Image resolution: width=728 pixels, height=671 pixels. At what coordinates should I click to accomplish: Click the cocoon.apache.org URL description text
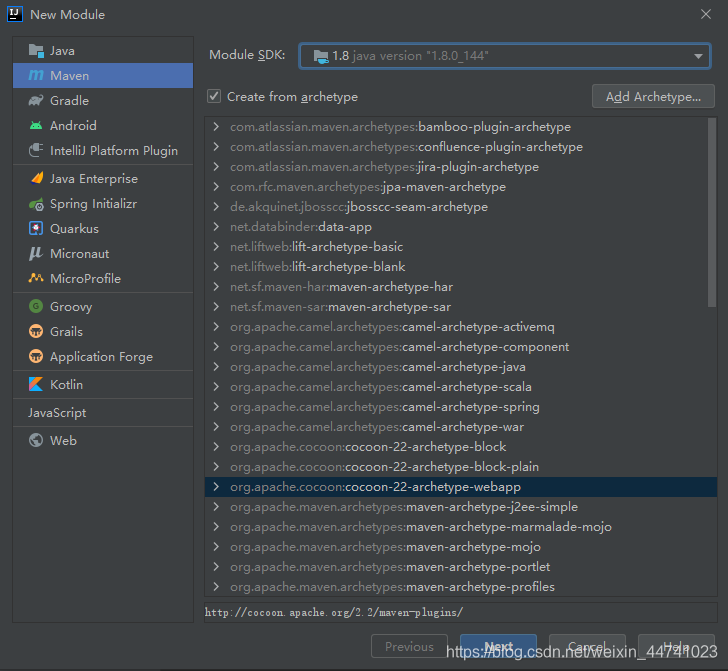[x=333, y=612]
